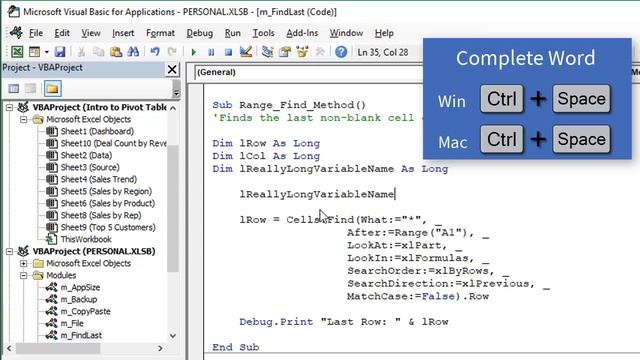Open the Add-Ins menu
The height and width of the screenshot is (360, 640).
tap(302, 33)
